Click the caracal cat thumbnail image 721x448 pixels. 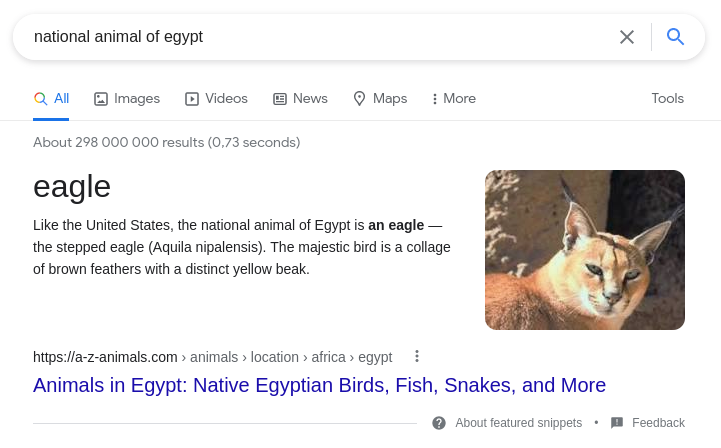tap(585, 250)
